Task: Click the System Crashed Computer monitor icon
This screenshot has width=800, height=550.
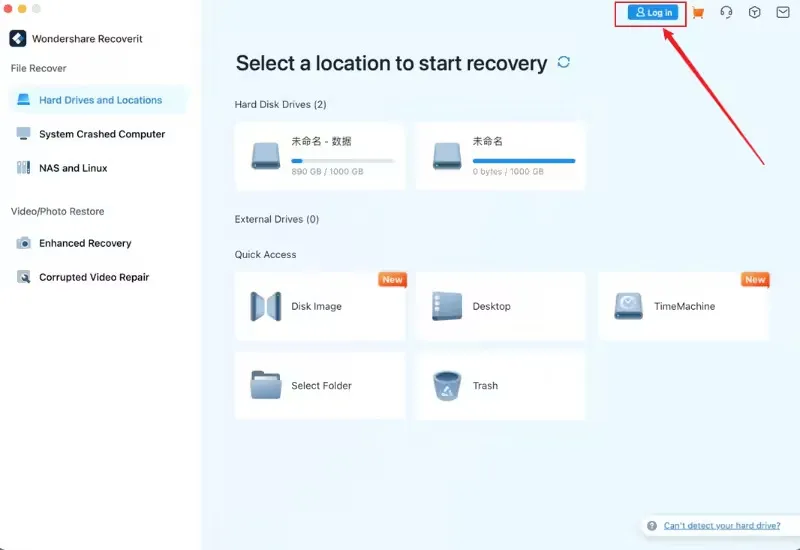Action: [23, 134]
